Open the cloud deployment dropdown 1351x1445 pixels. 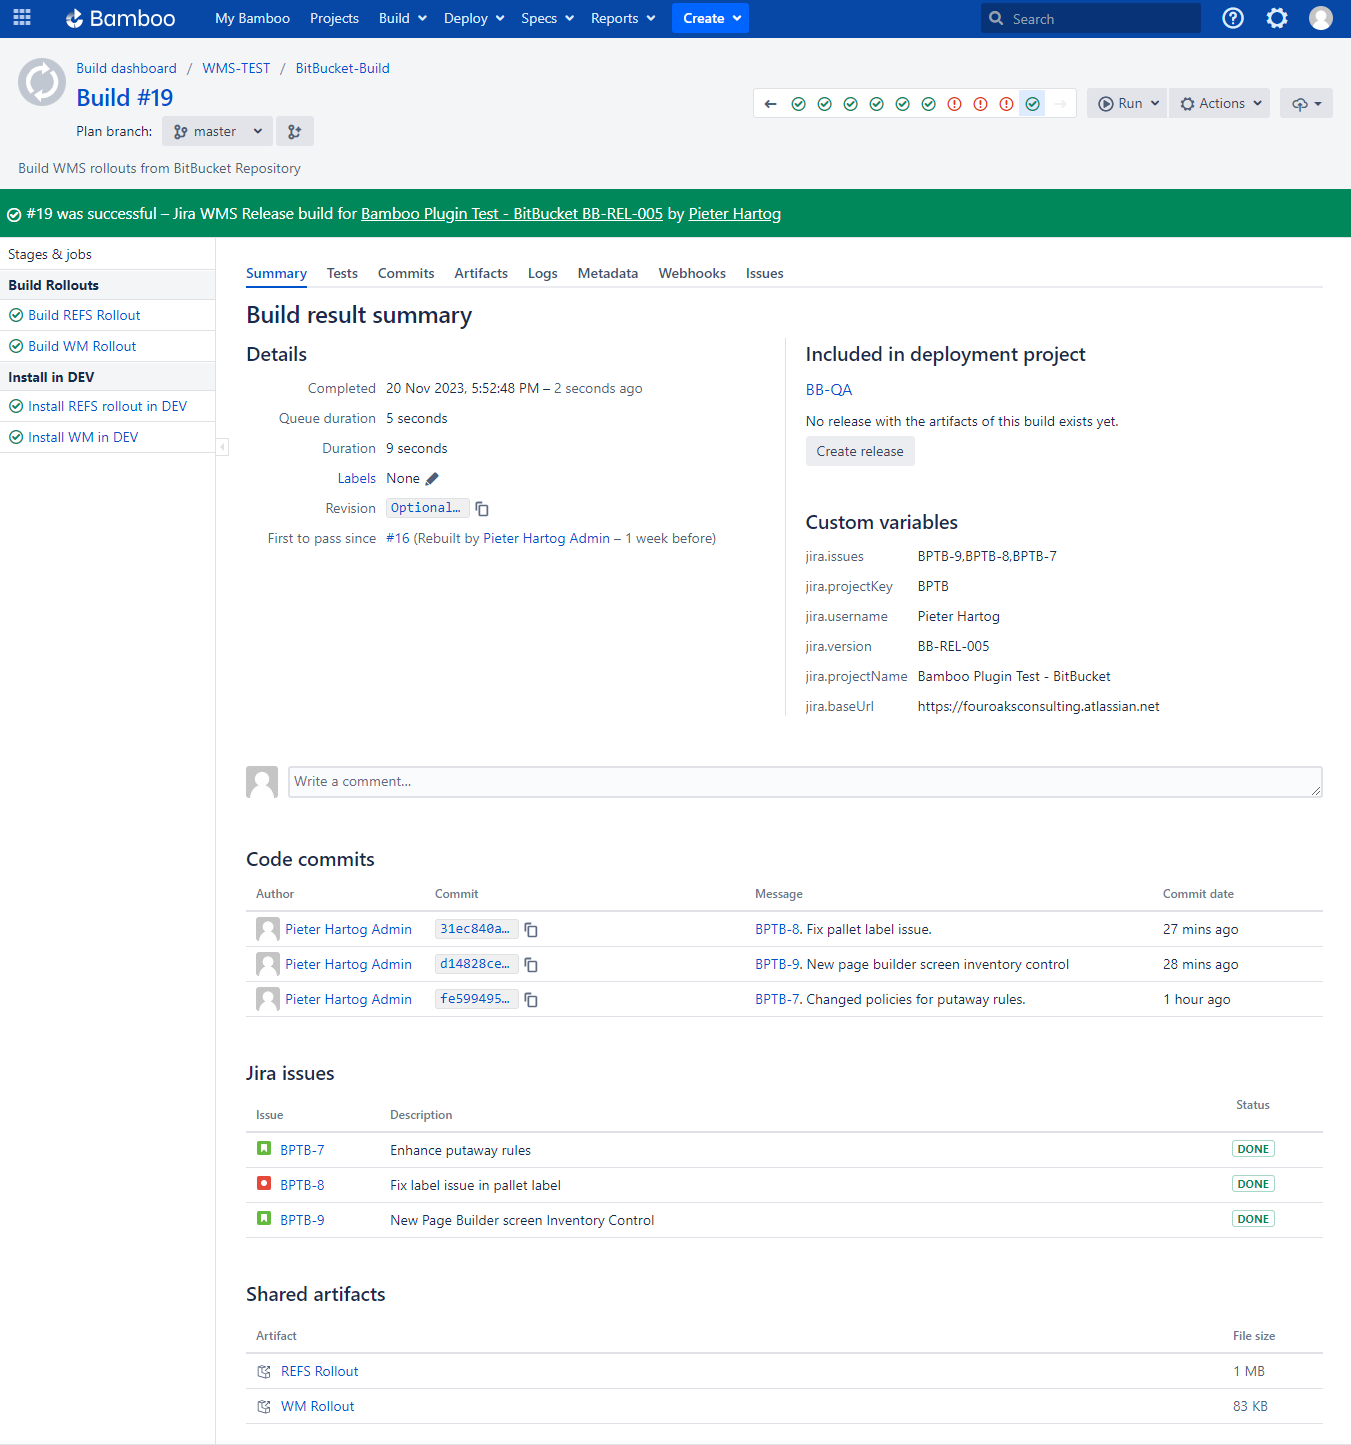[x=1306, y=103]
